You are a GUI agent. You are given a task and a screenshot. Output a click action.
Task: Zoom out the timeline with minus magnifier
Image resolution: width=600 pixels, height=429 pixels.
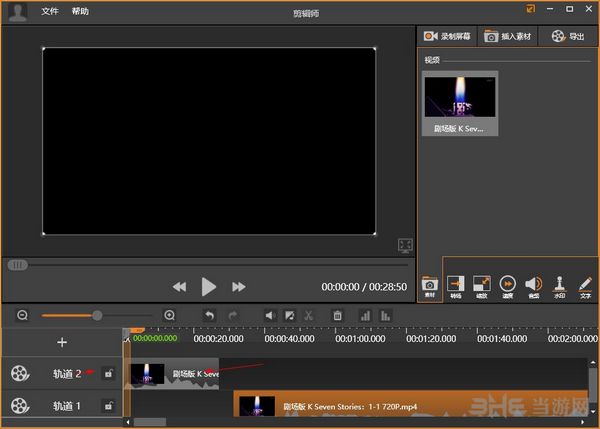click(x=23, y=315)
